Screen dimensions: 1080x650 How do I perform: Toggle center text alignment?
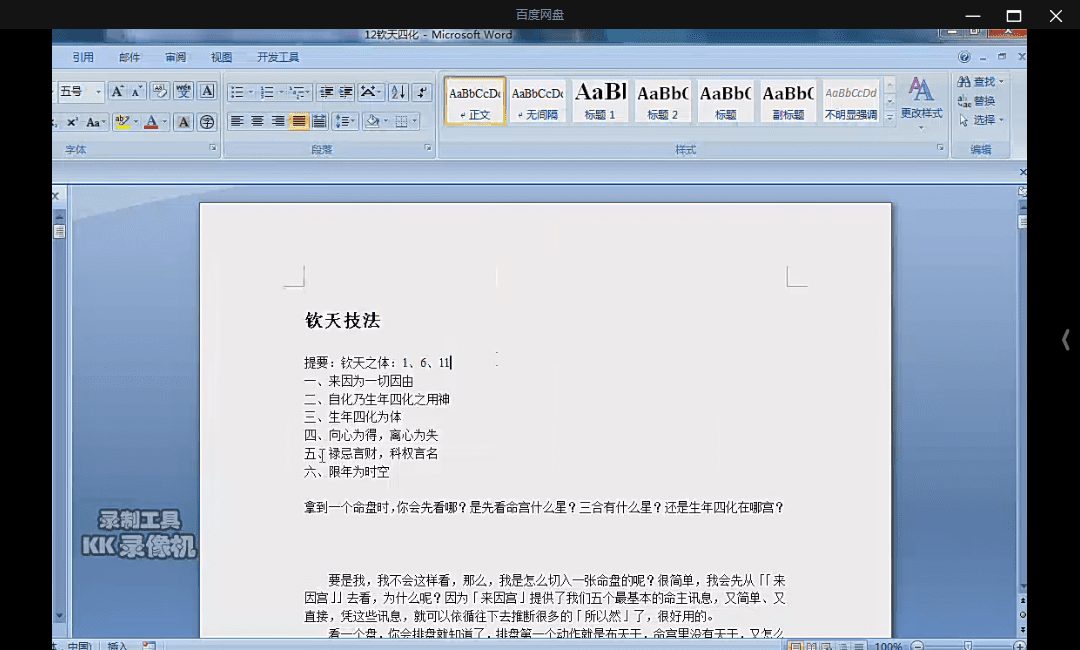pyautogui.click(x=257, y=122)
